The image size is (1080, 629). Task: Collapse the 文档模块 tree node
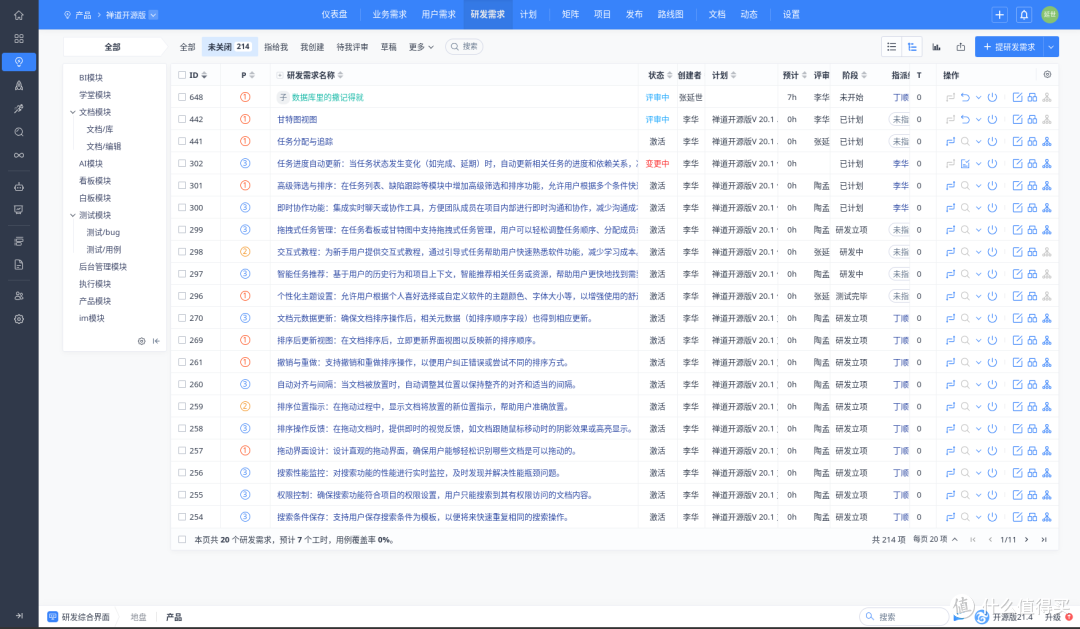click(72, 112)
